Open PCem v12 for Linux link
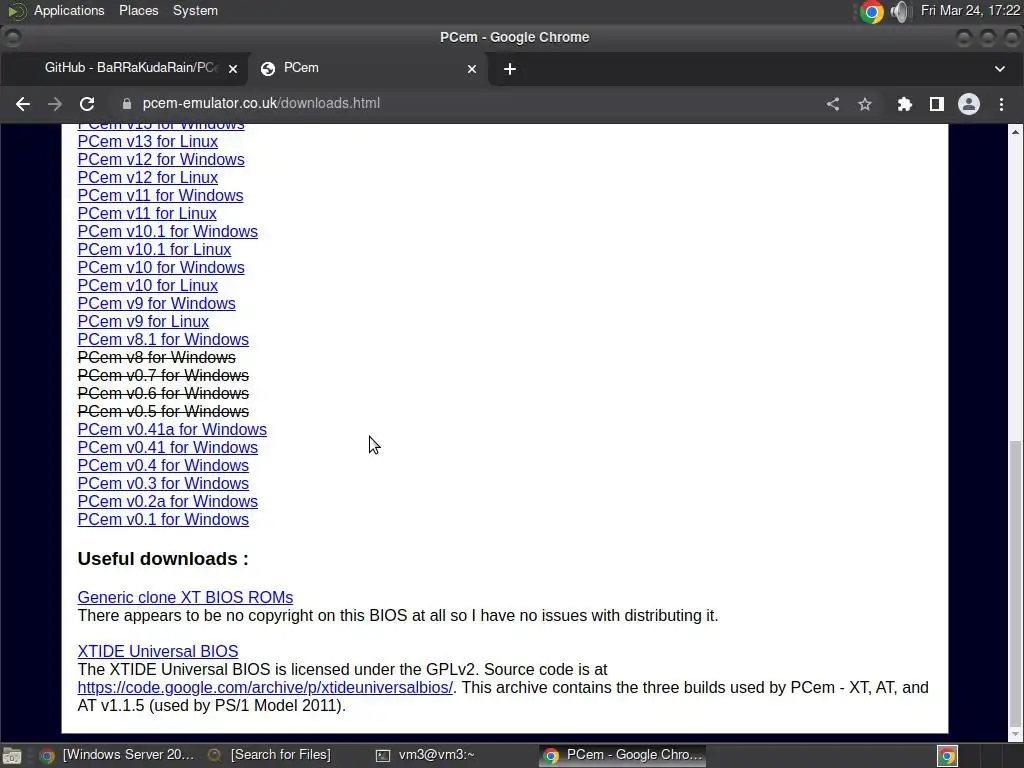This screenshot has height=768, width=1024. point(148,178)
